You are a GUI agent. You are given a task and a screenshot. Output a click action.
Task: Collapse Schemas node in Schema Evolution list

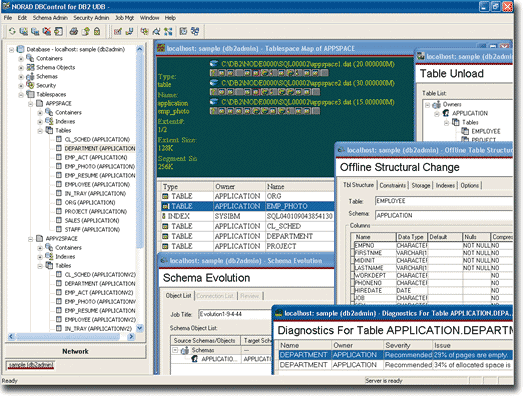pos(175,350)
